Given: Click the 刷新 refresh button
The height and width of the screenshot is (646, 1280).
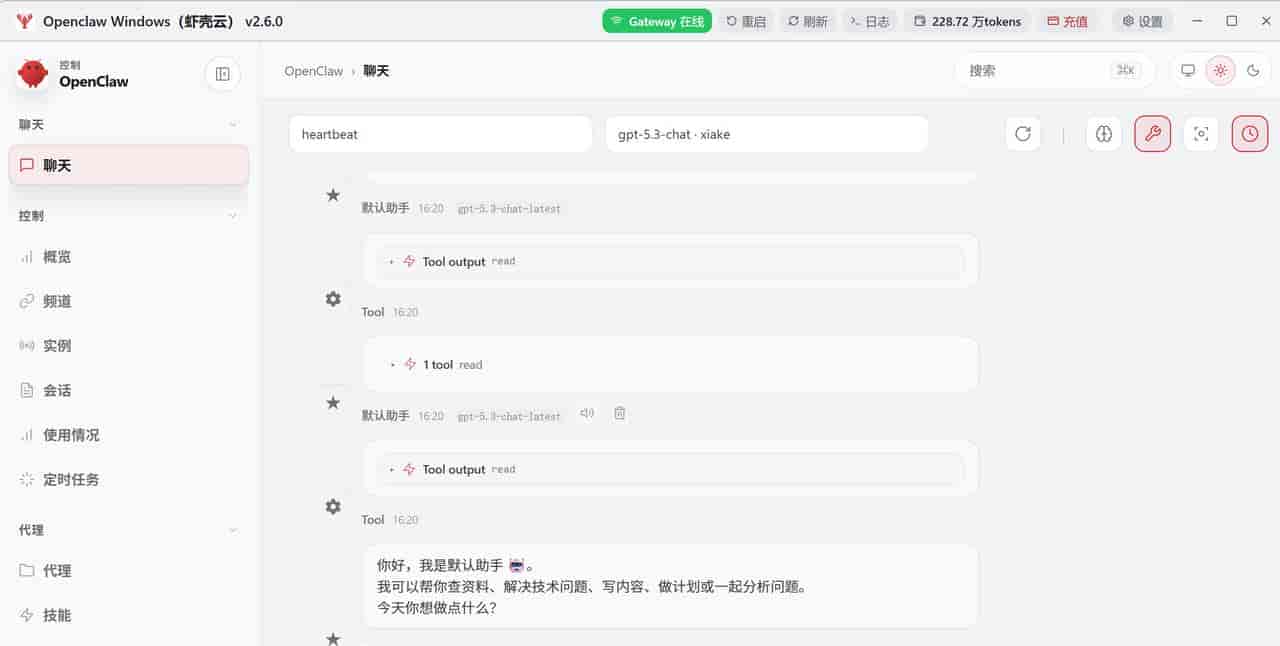Looking at the screenshot, I should [x=808, y=21].
